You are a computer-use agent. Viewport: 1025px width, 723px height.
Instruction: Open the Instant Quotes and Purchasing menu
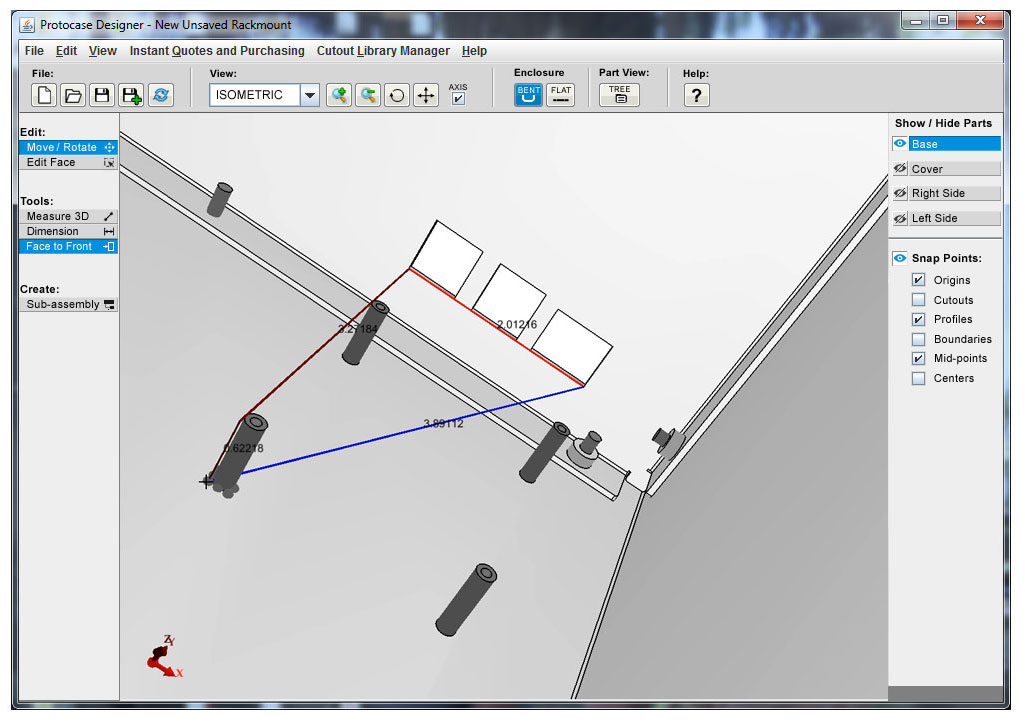tap(216, 50)
